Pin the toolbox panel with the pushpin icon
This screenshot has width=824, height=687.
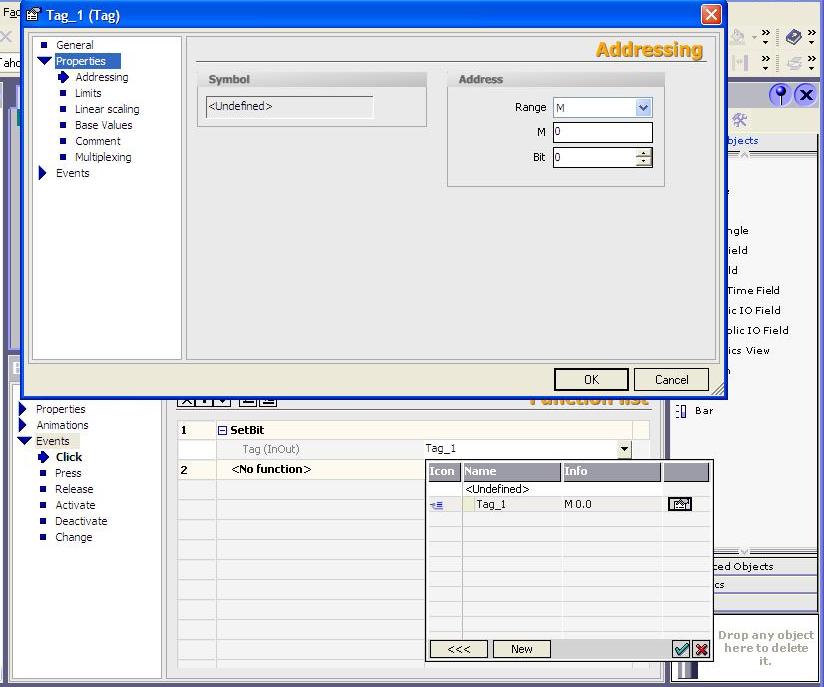click(x=779, y=94)
